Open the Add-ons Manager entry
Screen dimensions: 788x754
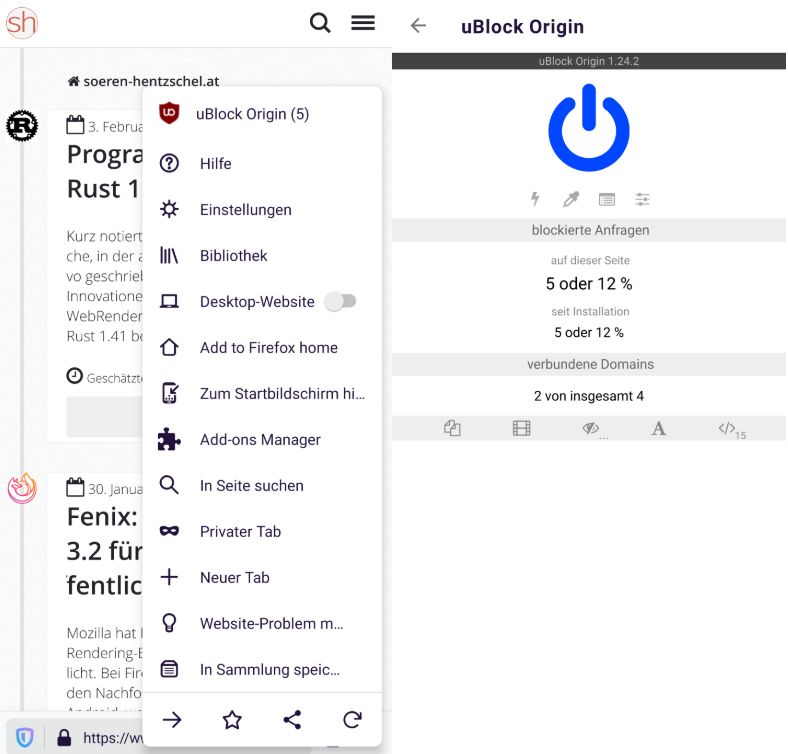262,439
